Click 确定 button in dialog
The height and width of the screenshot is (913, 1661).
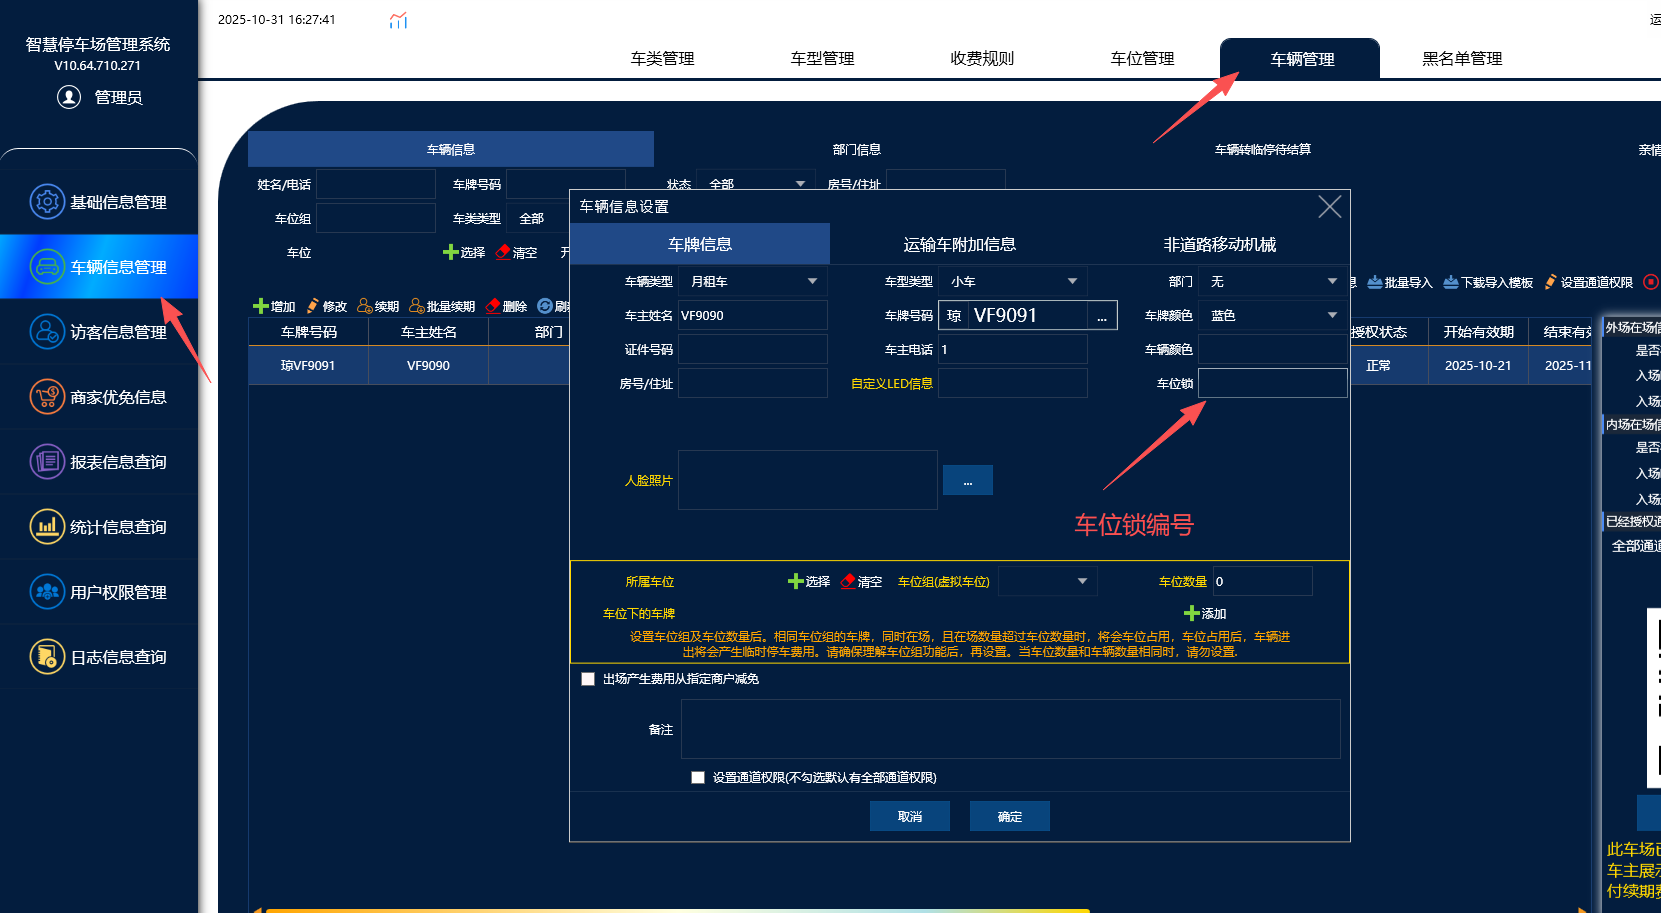click(1010, 816)
